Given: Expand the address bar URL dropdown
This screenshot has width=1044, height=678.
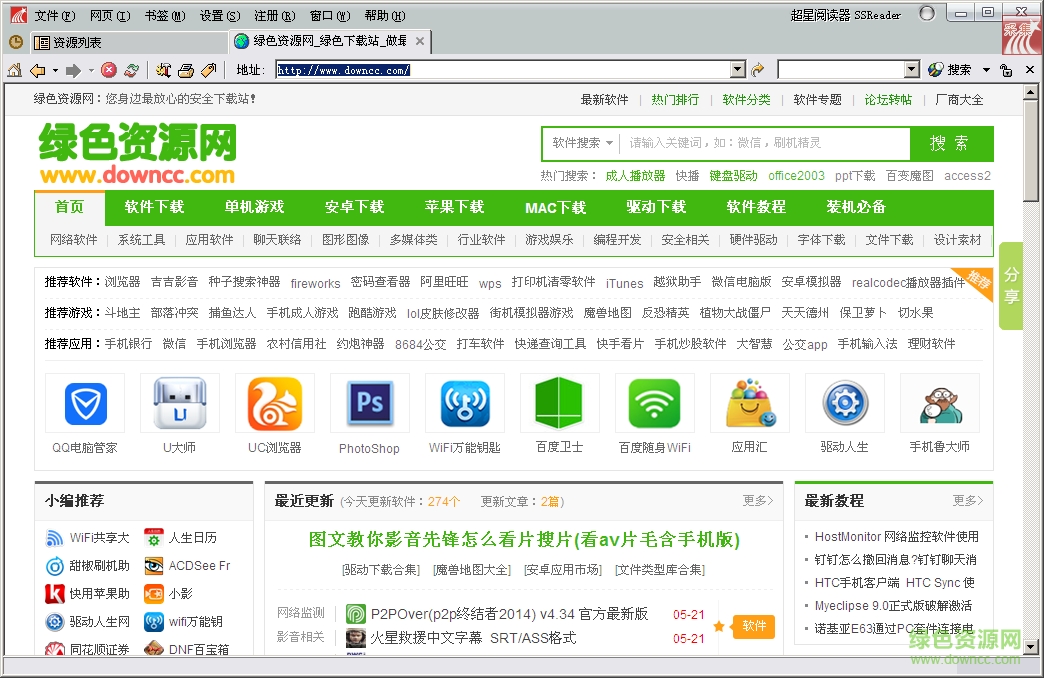Looking at the screenshot, I should [738, 70].
